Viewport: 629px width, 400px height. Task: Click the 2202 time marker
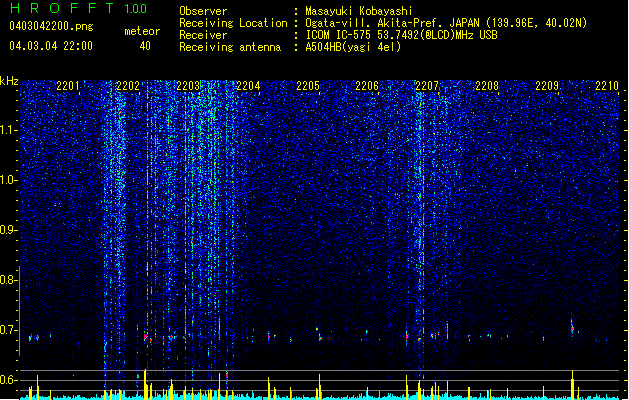click(x=128, y=86)
